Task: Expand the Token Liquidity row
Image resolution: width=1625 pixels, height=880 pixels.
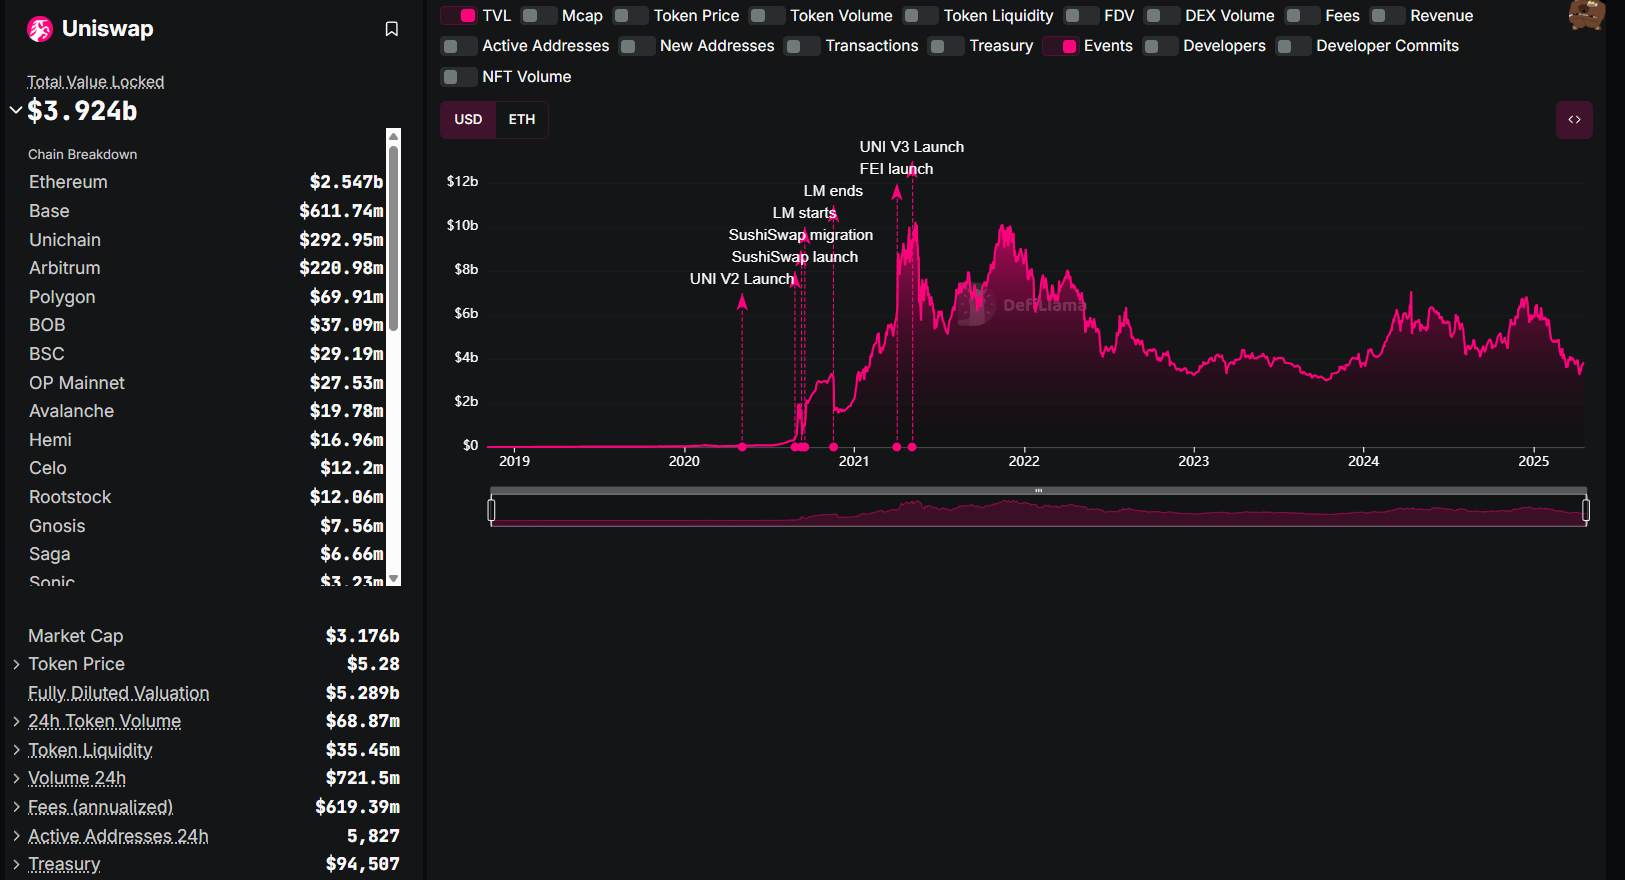Action: 16,750
